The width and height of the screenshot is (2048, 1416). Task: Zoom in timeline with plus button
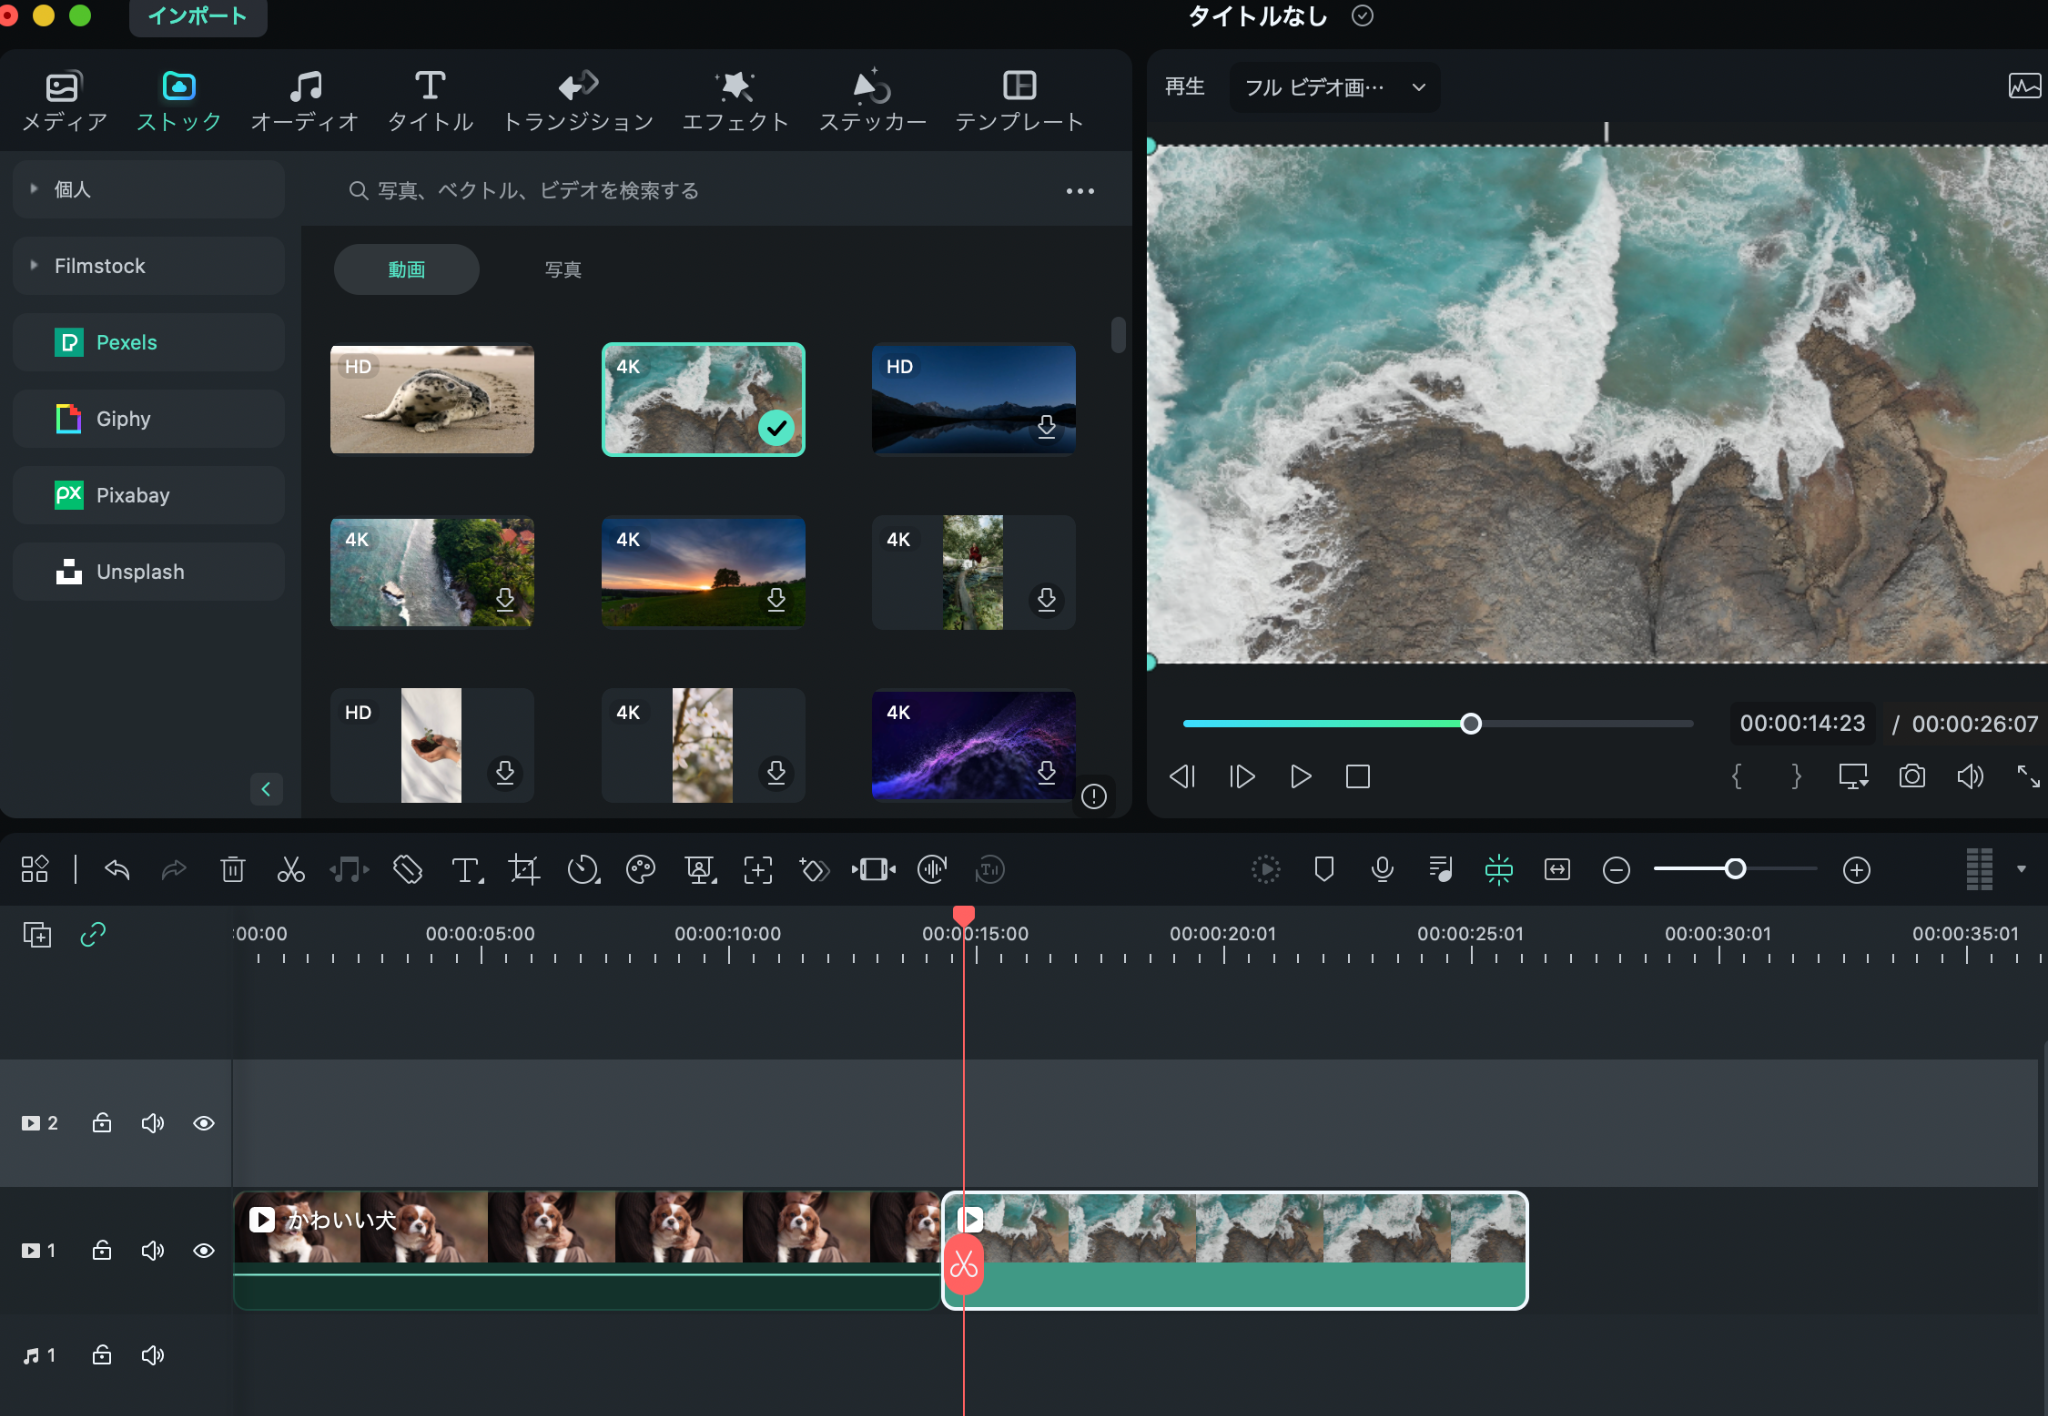coord(1857,869)
